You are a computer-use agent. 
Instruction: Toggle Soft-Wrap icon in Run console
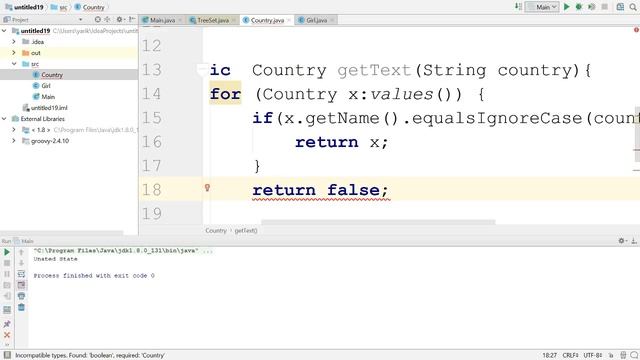[21, 274]
